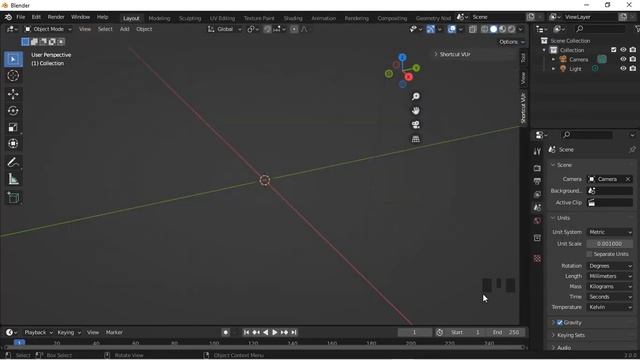Toggle X-ray mode
640x360 pixels.
(473, 29)
